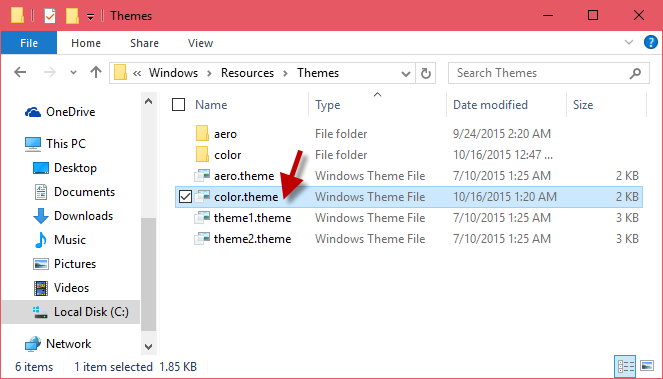Click the search magnifier icon
The image size is (663, 379).
tap(635, 74)
